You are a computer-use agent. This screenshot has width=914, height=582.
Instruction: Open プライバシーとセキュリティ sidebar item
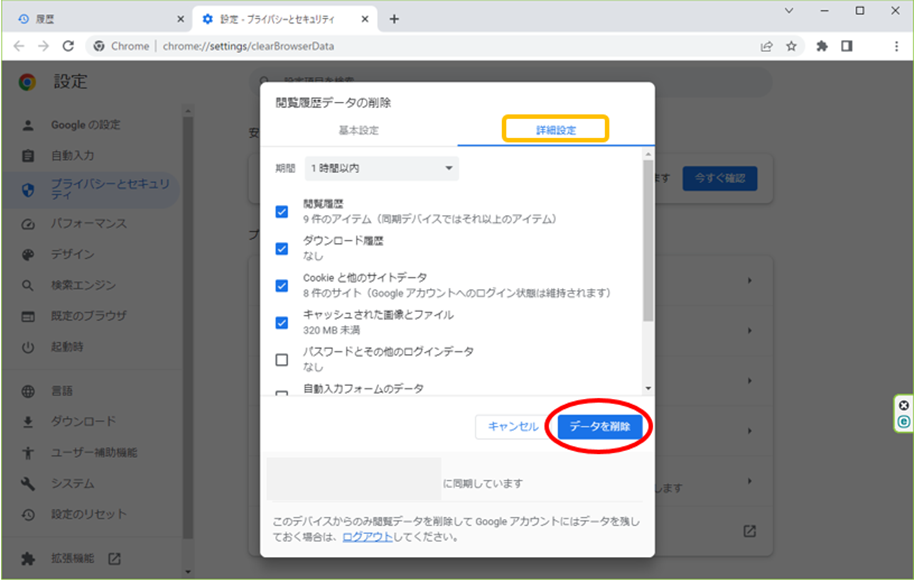pyautogui.click(x=93, y=190)
